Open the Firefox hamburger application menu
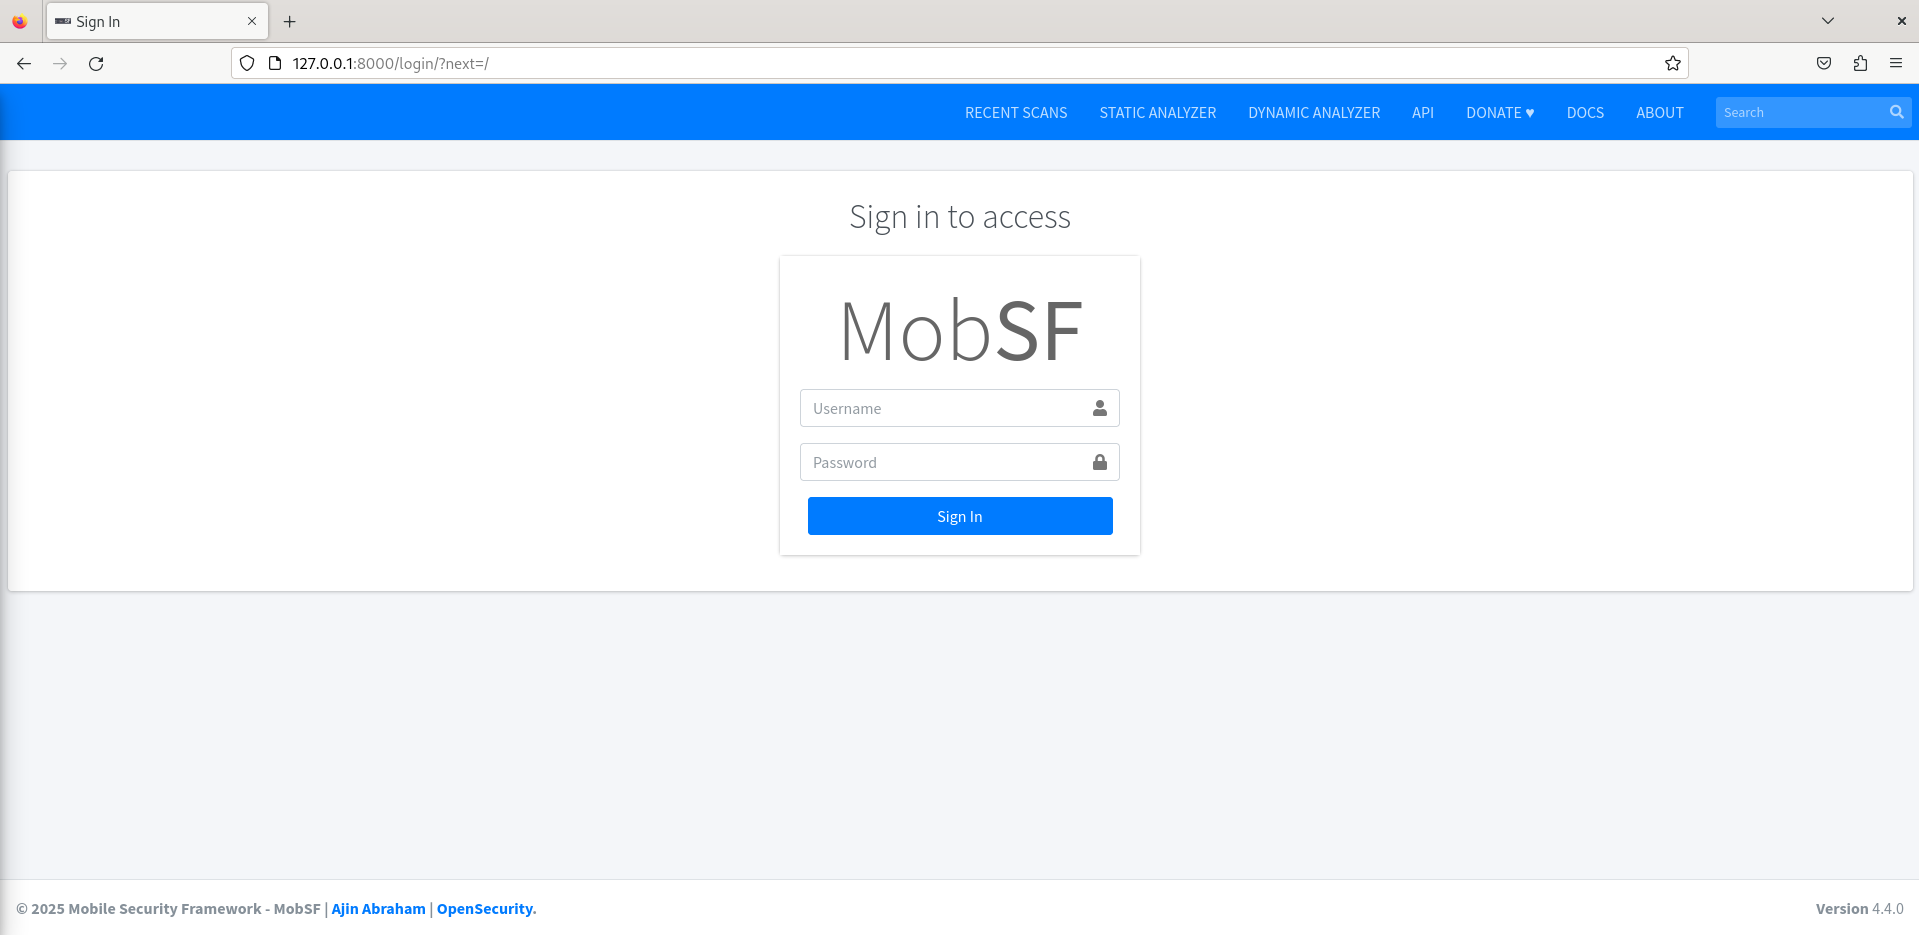This screenshot has width=1919, height=935. pyautogui.click(x=1896, y=64)
